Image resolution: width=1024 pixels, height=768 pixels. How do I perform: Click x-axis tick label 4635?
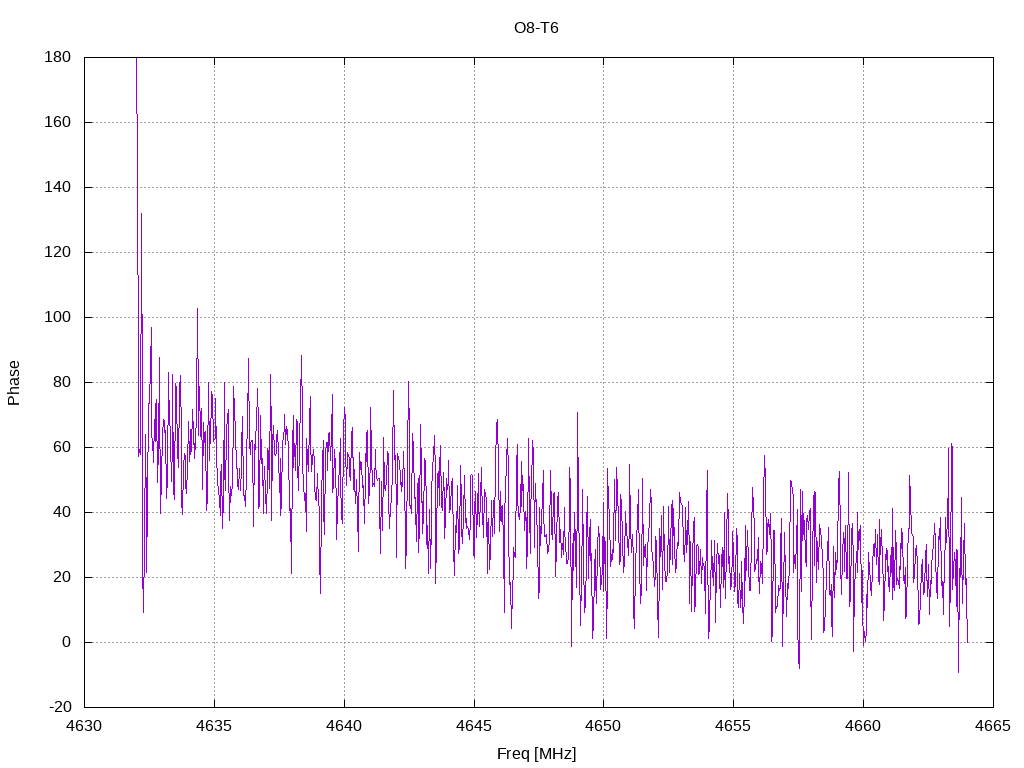click(x=214, y=726)
